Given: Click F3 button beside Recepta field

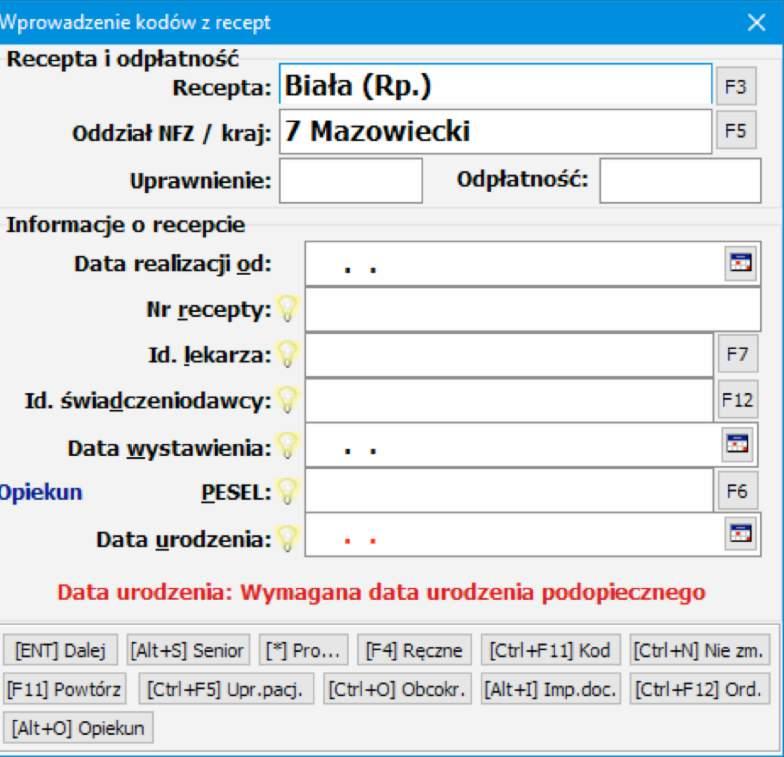Looking at the screenshot, I should coord(736,86).
